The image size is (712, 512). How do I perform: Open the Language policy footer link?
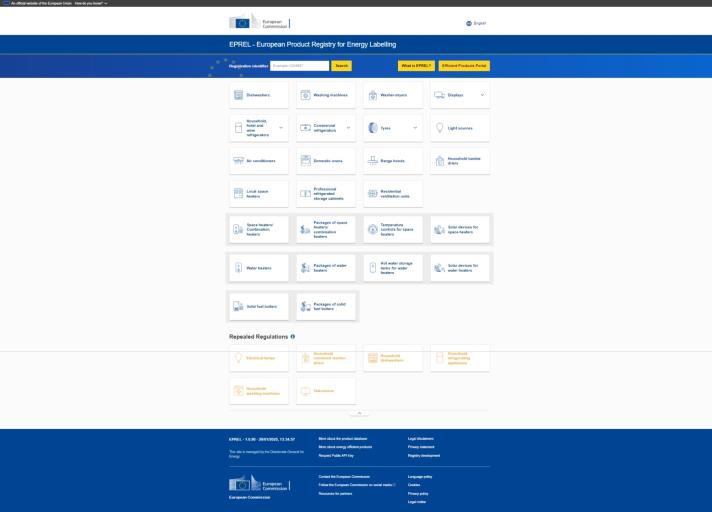click(420, 477)
